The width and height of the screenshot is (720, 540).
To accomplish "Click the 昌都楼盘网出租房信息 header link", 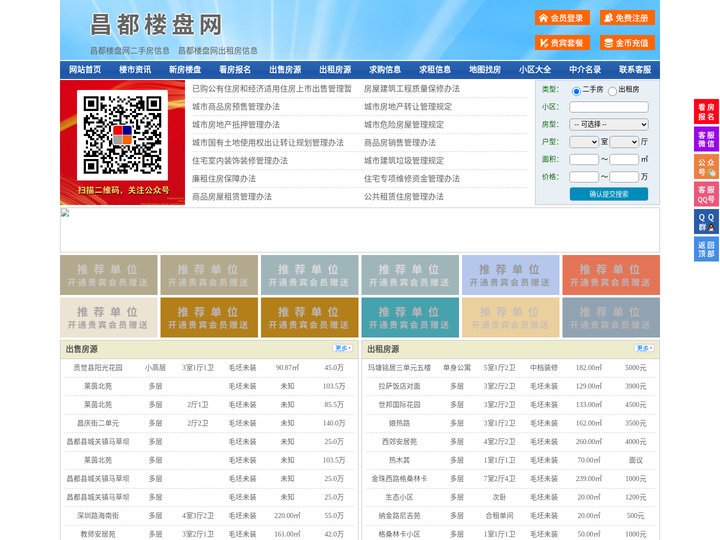I will tap(218, 51).
